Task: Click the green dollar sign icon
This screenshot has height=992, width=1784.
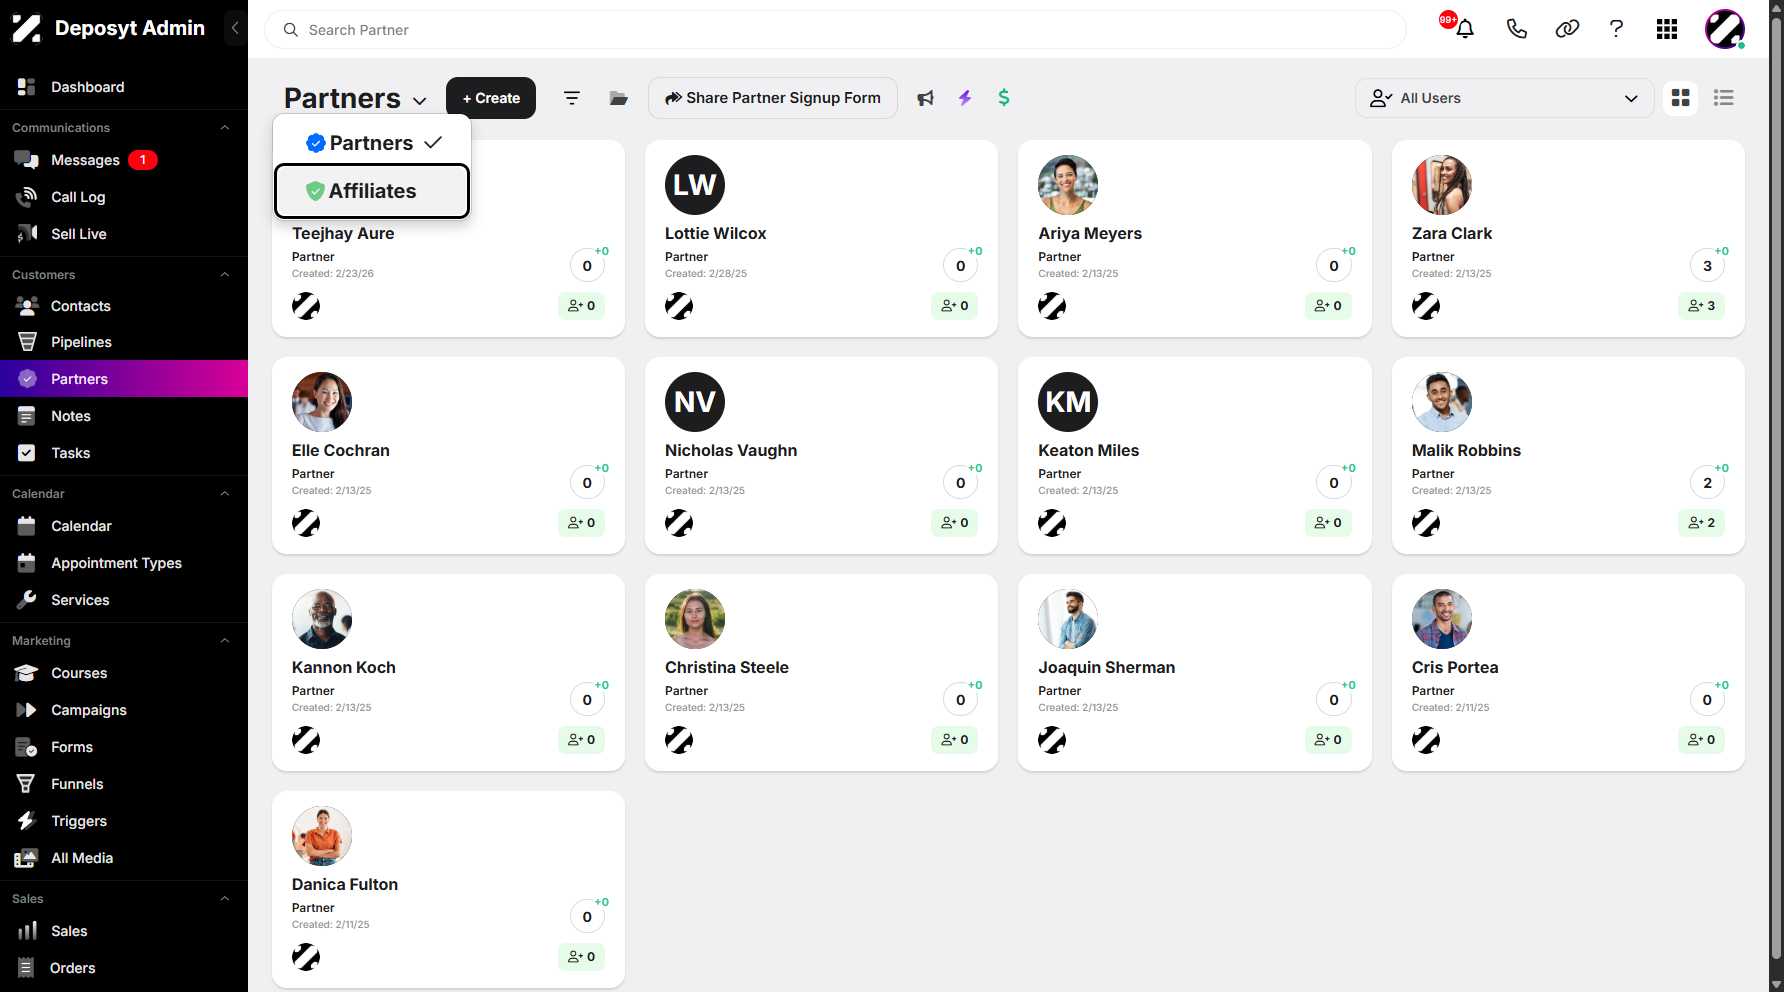Action: [1004, 98]
